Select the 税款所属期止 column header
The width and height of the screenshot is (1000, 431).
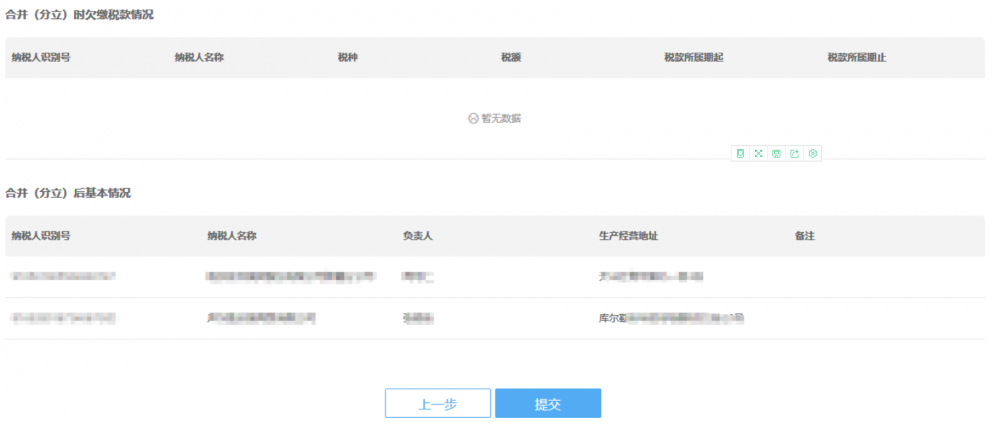click(x=856, y=58)
